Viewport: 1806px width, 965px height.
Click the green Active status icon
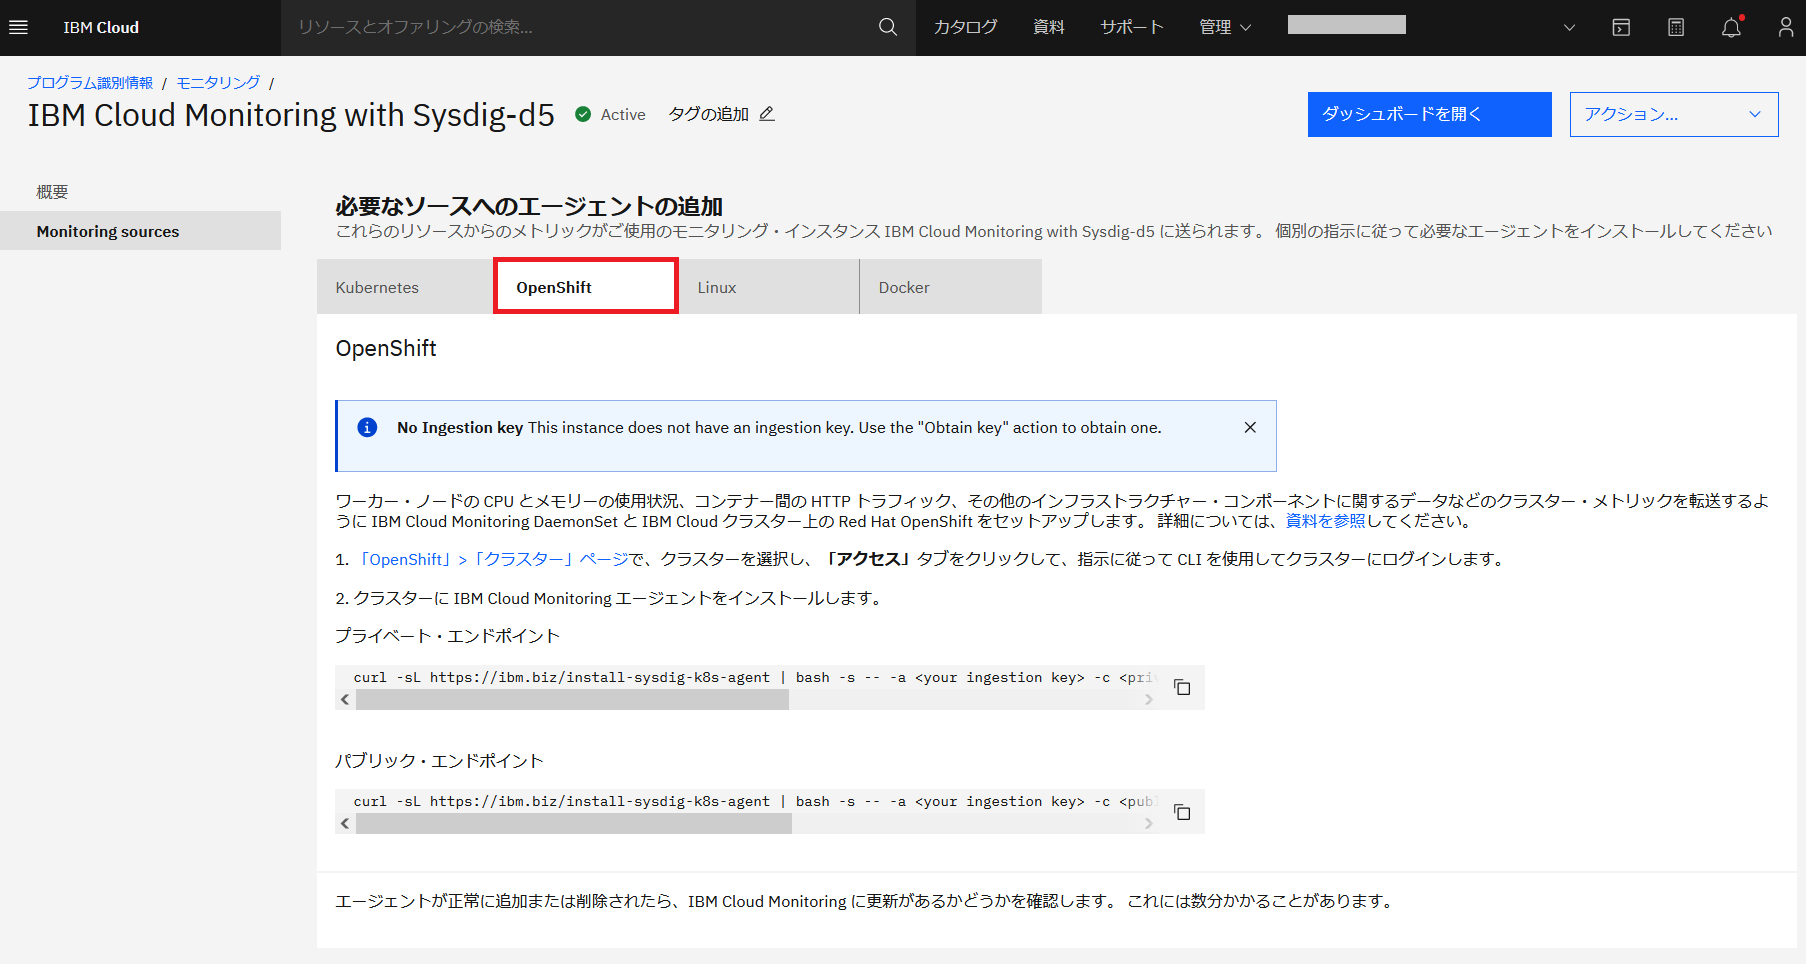[x=583, y=114]
